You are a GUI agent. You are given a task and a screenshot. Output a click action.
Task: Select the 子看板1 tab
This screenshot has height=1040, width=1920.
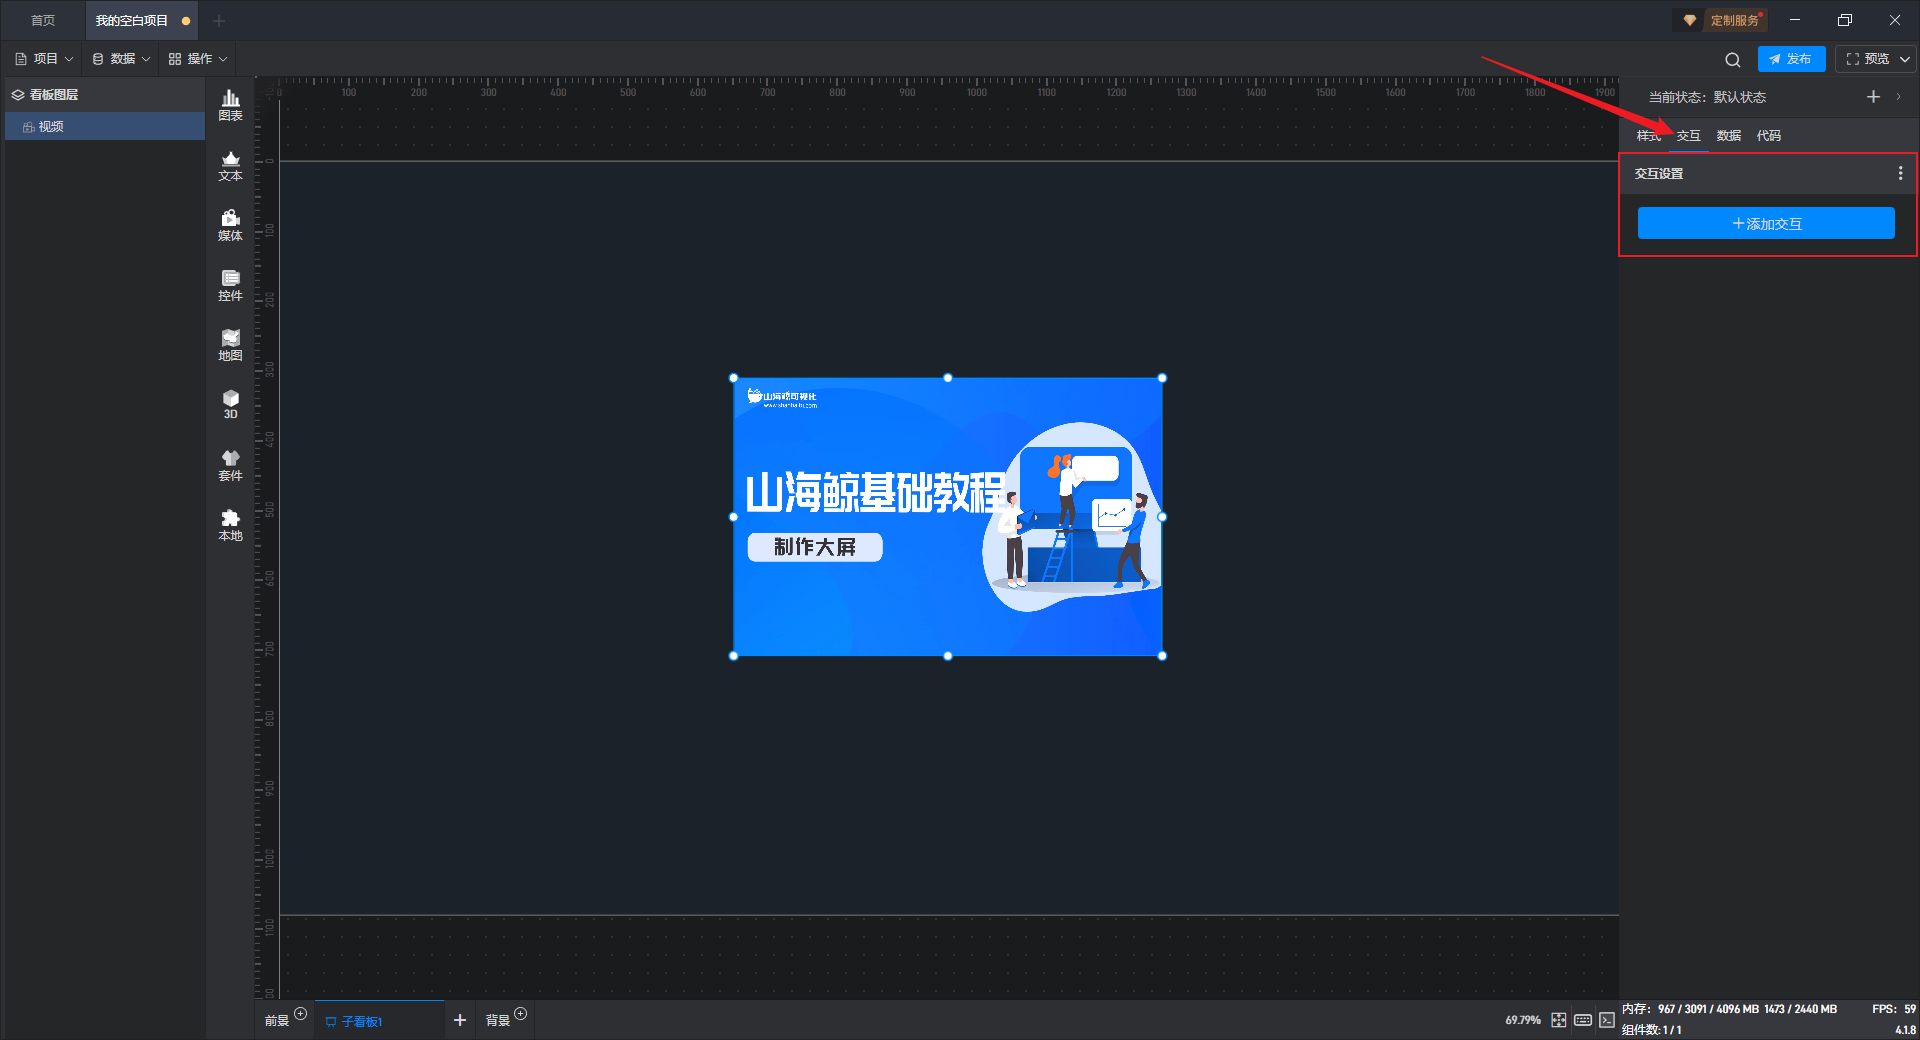pos(379,1021)
